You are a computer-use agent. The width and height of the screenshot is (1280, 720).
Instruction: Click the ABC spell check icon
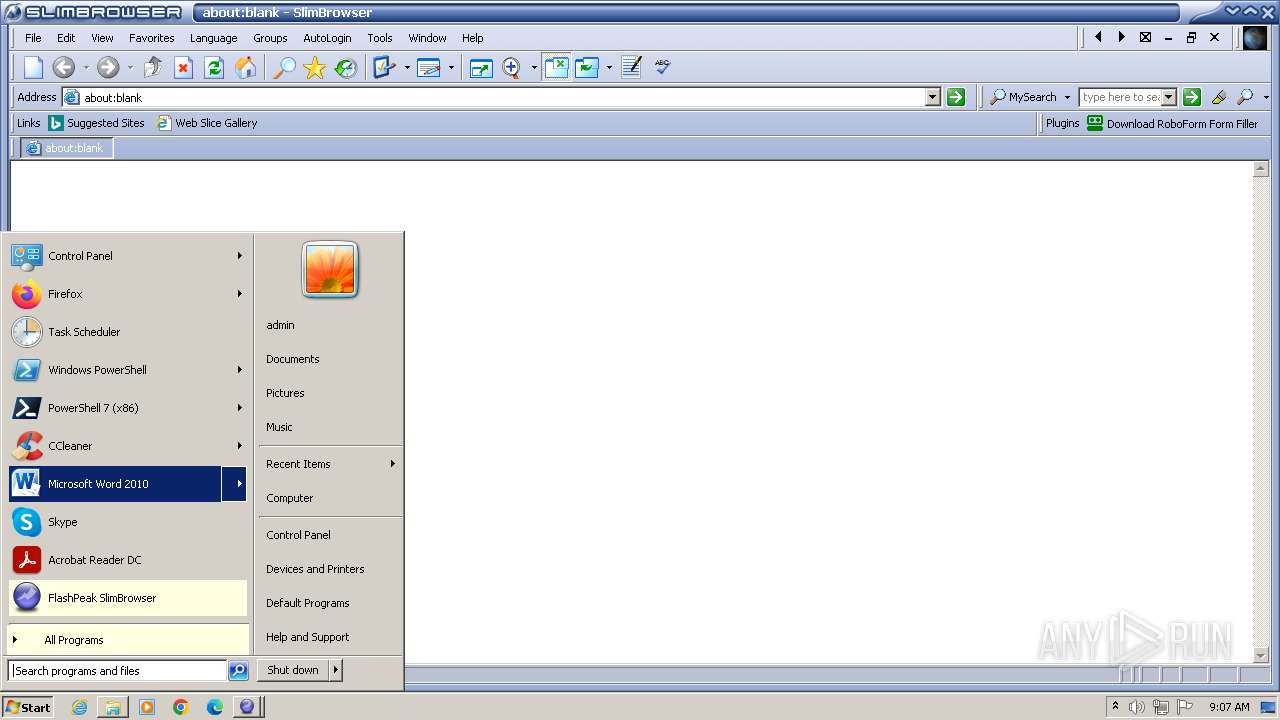tap(662, 67)
